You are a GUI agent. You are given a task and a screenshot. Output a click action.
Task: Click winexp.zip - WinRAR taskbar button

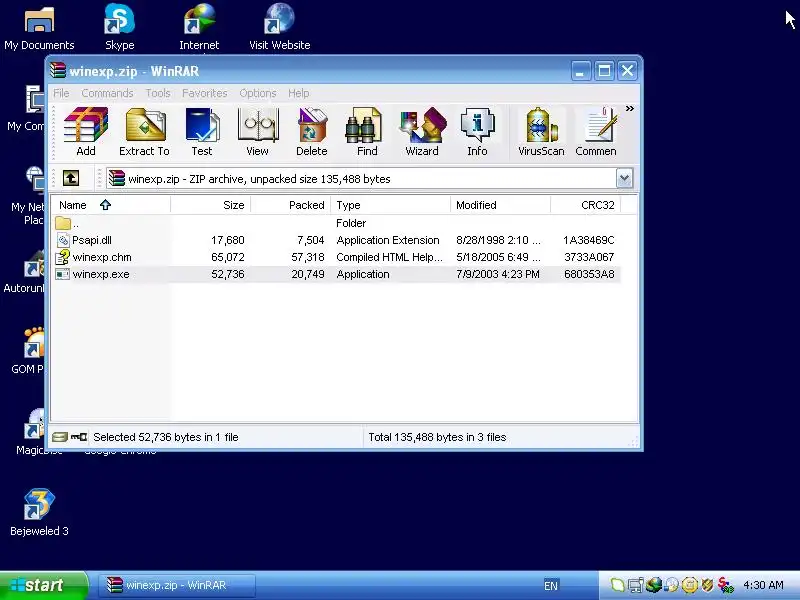point(177,585)
